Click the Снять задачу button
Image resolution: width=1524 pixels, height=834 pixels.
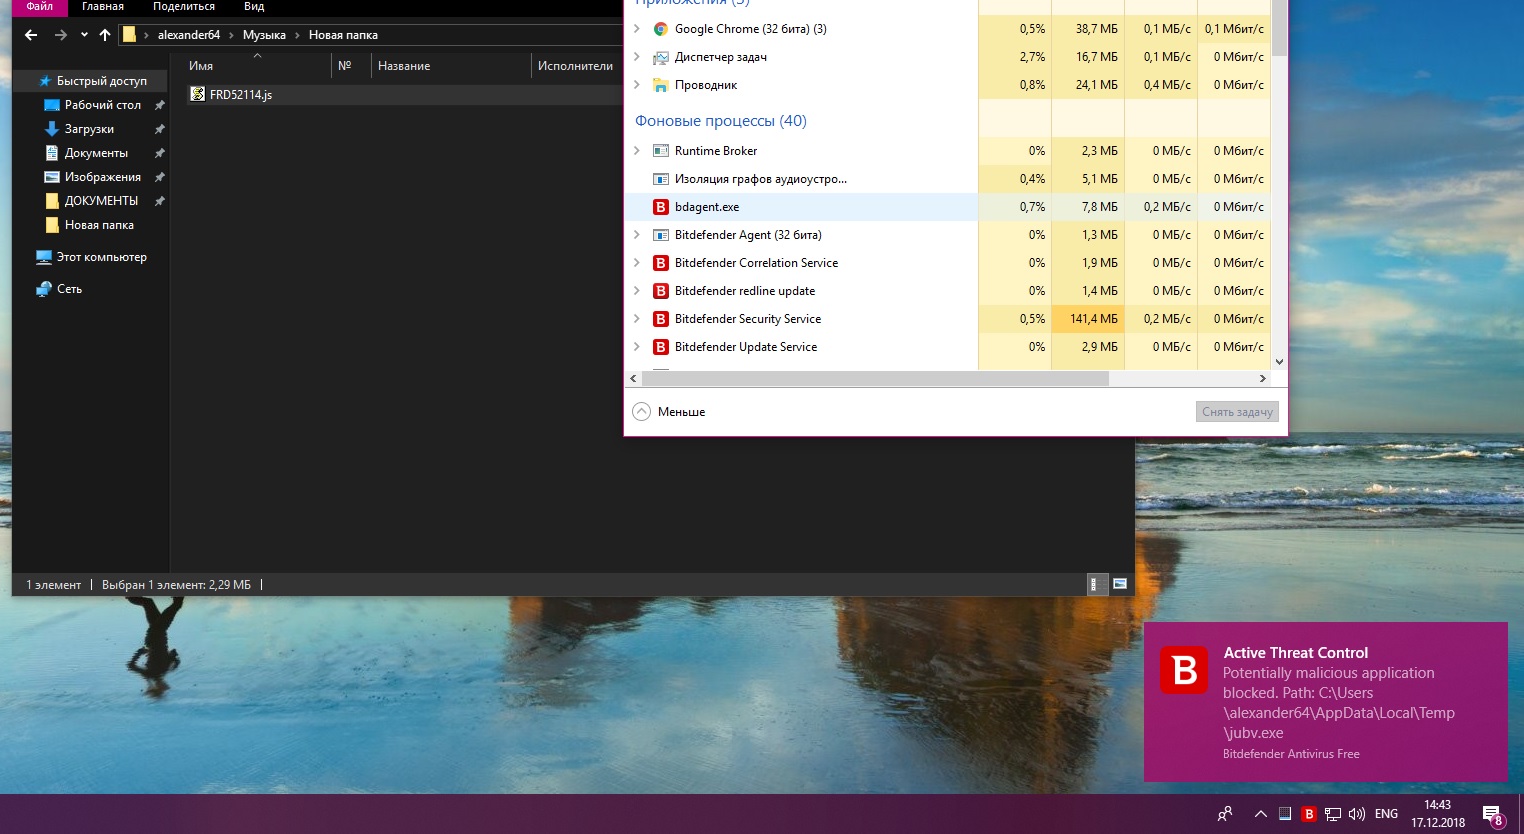[x=1237, y=412]
